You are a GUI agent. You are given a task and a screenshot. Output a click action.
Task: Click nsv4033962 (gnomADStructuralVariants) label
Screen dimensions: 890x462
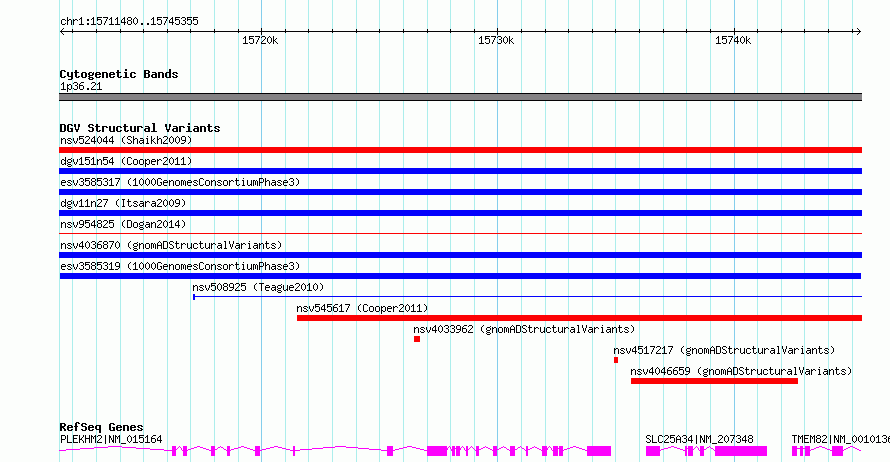(524, 329)
